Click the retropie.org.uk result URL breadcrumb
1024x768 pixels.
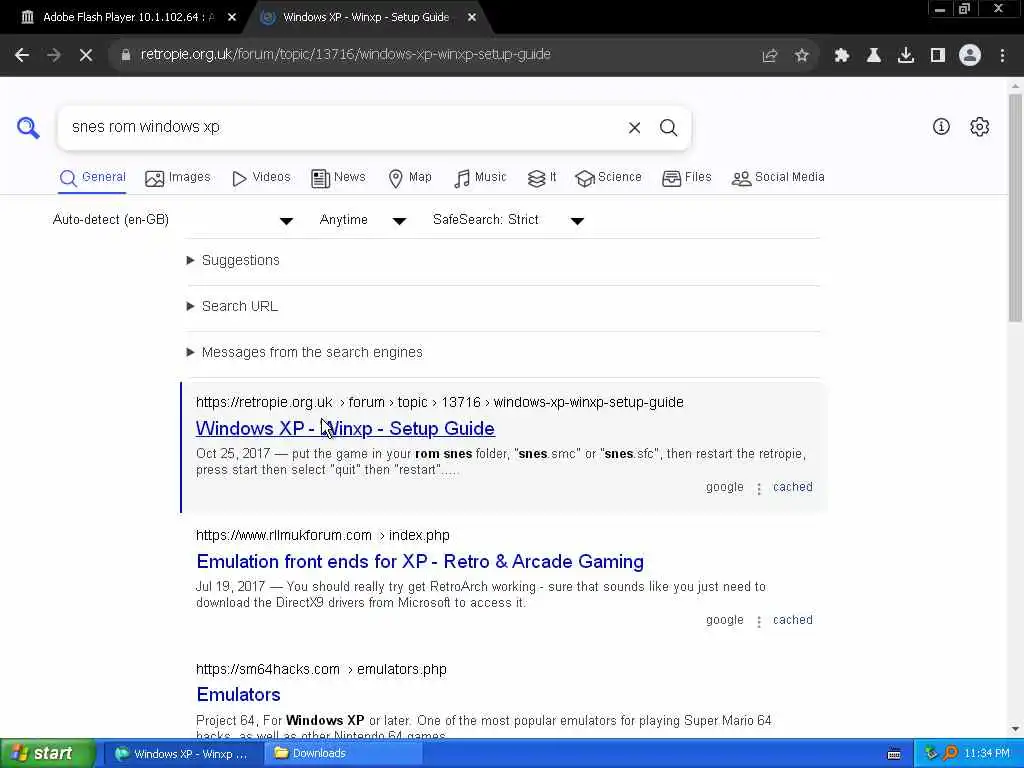coord(440,402)
